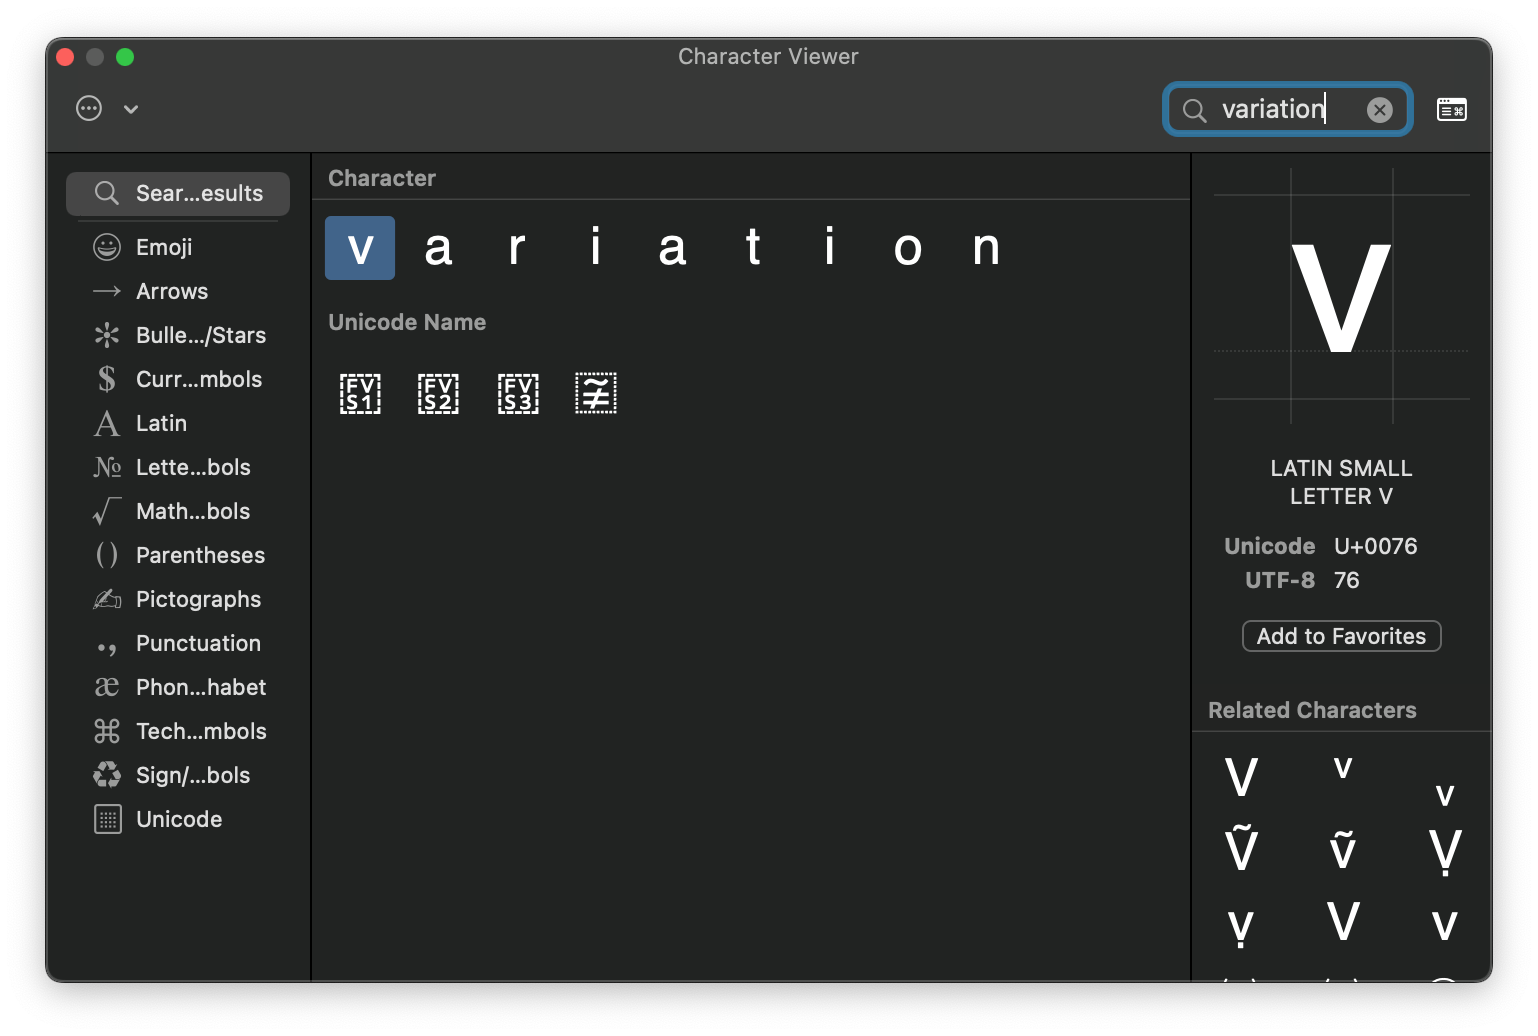Open the Unicode category
This screenshot has height=1036, width=1538.
(178, 819)
